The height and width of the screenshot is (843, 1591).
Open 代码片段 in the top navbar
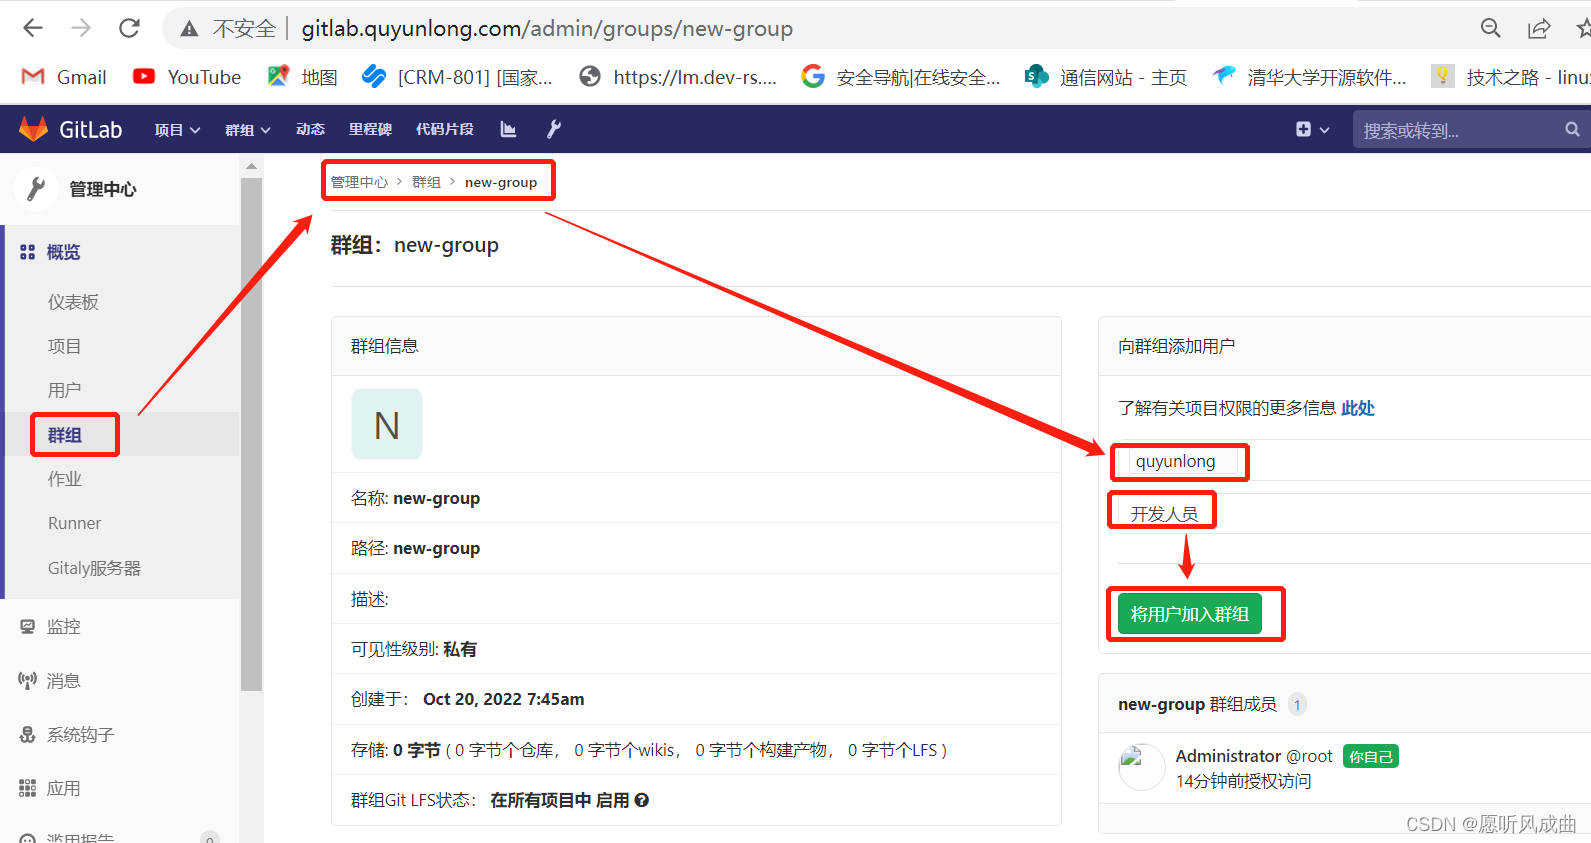pos(445,129)
